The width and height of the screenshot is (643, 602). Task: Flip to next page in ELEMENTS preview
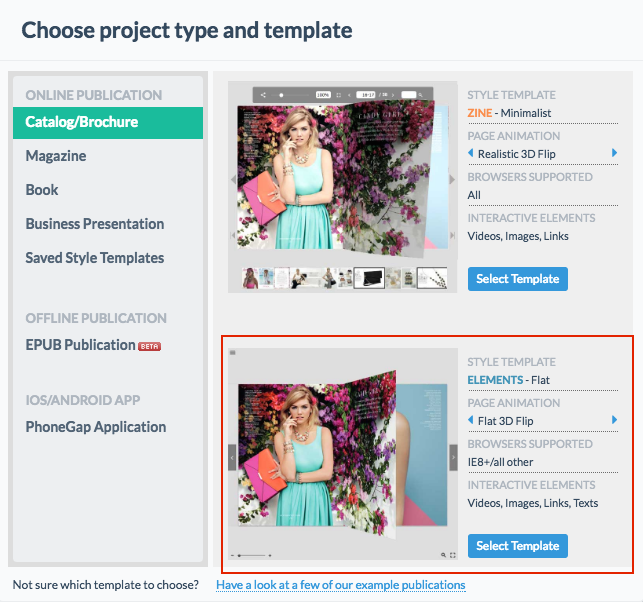pos(453,458)
